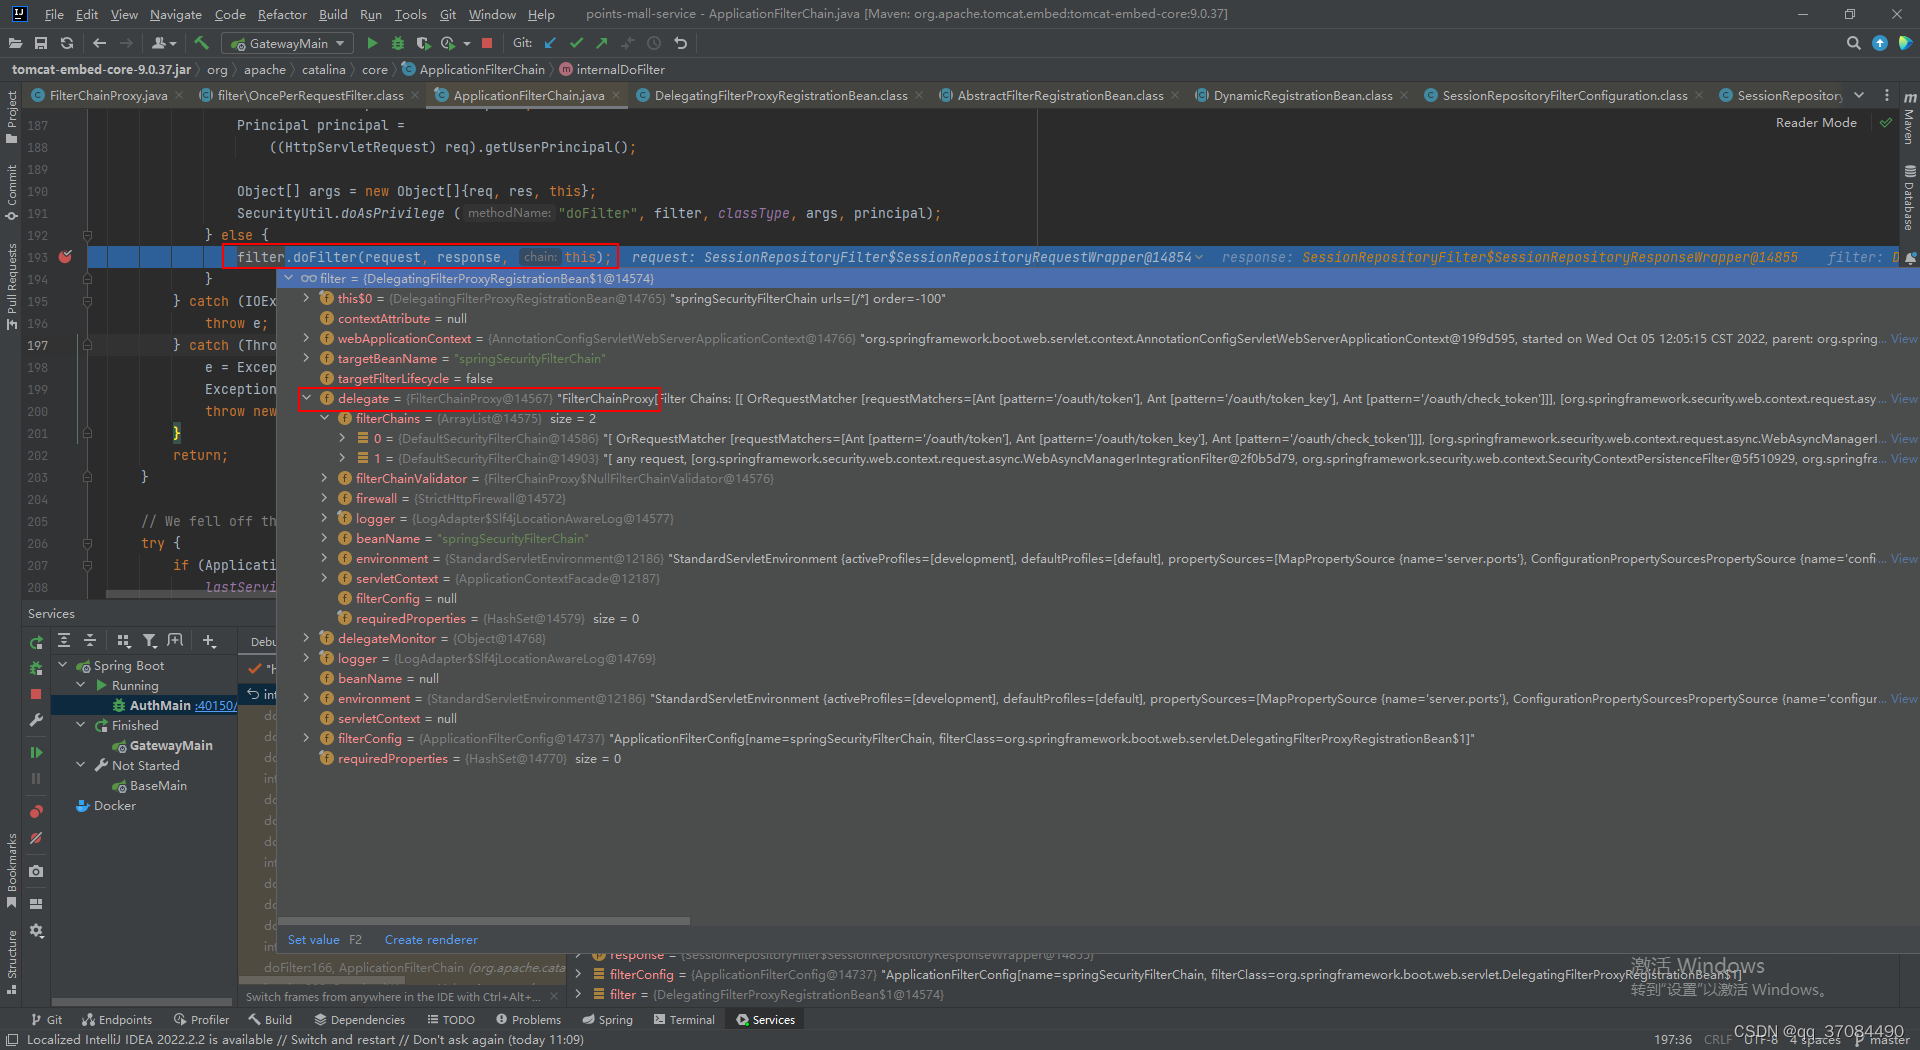The width and height of the screenshot is (1920, 1050).
Task: Update project from Git with blue arrow icon
Action: click(x=551, y=43)
